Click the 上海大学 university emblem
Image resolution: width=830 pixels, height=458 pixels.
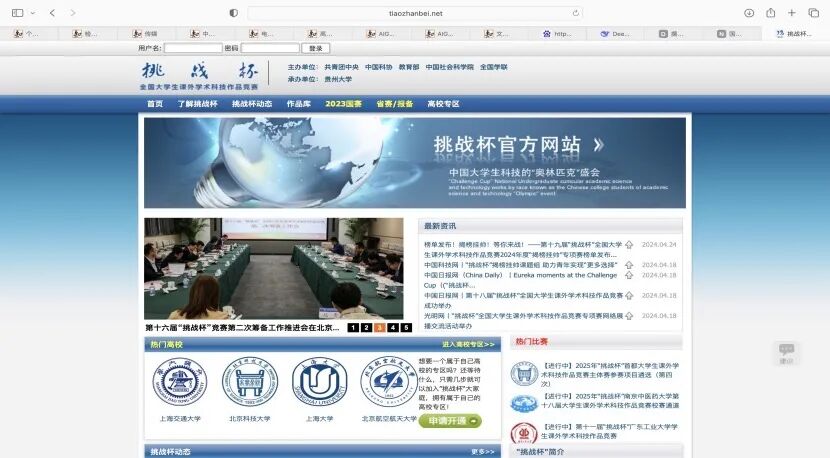point(320,381)
